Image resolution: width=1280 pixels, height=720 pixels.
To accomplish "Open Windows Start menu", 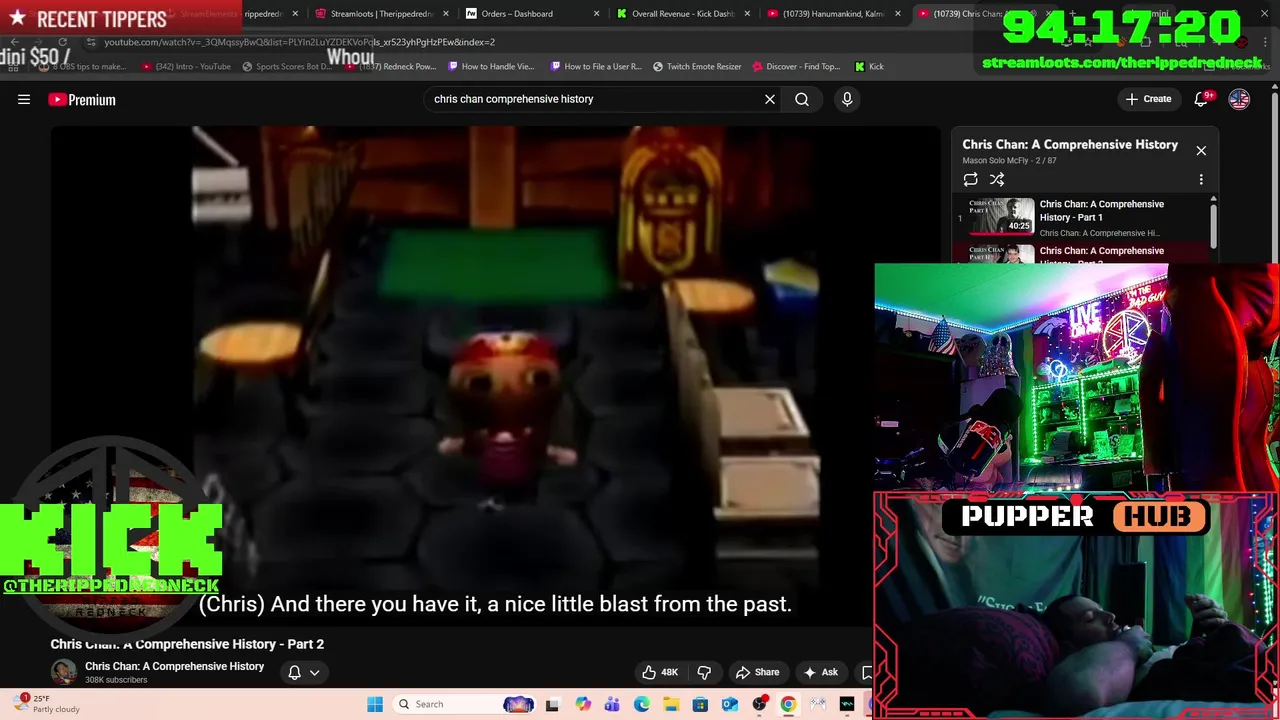I will pyautogui.click(x=375, y=704).
